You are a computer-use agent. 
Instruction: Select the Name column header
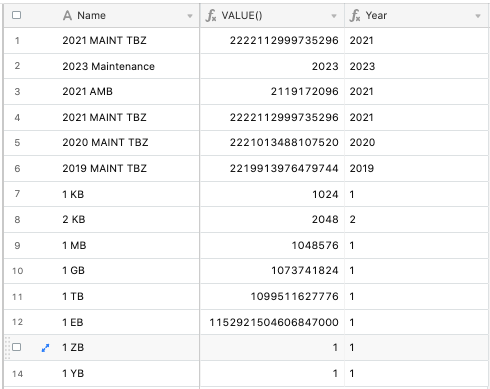coord(102,16)
